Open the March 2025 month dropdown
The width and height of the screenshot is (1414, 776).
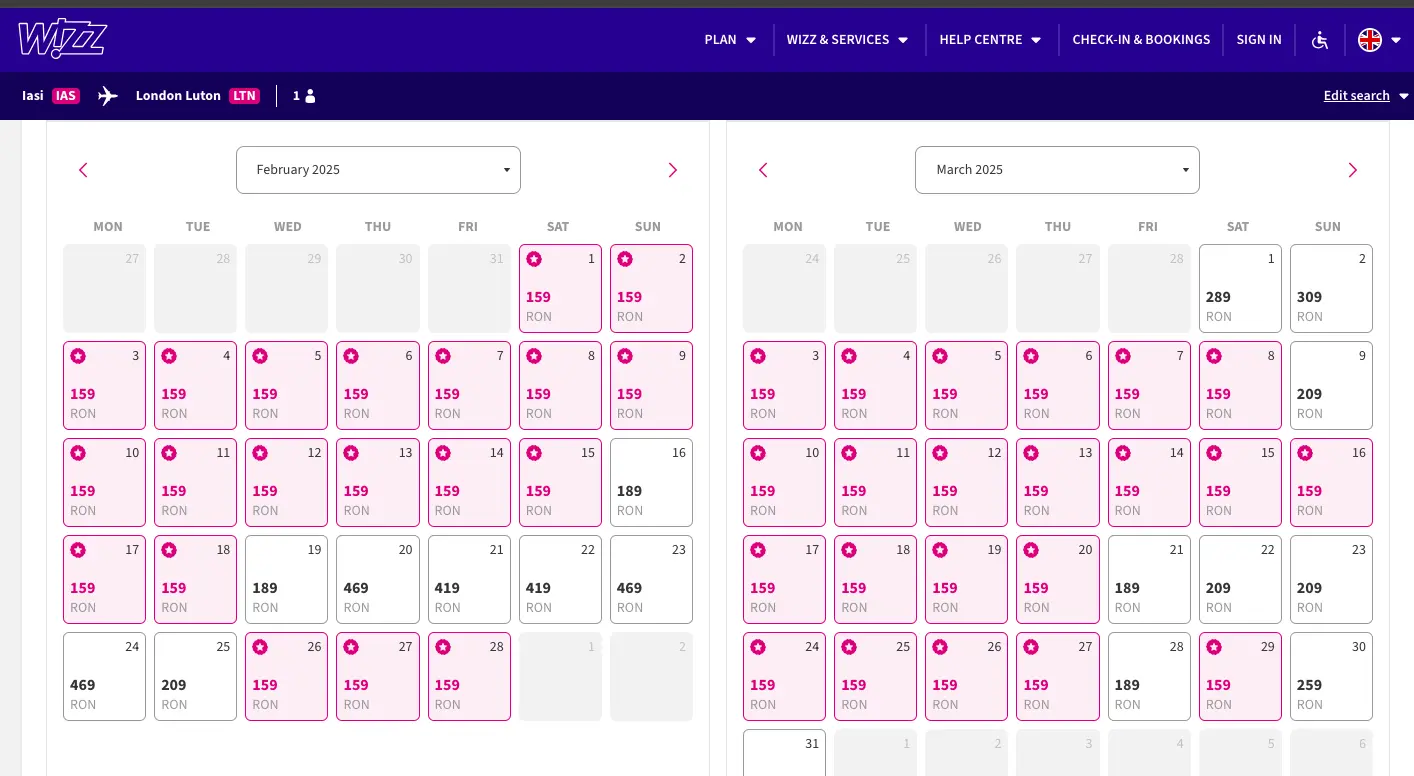click(1057, 170)
